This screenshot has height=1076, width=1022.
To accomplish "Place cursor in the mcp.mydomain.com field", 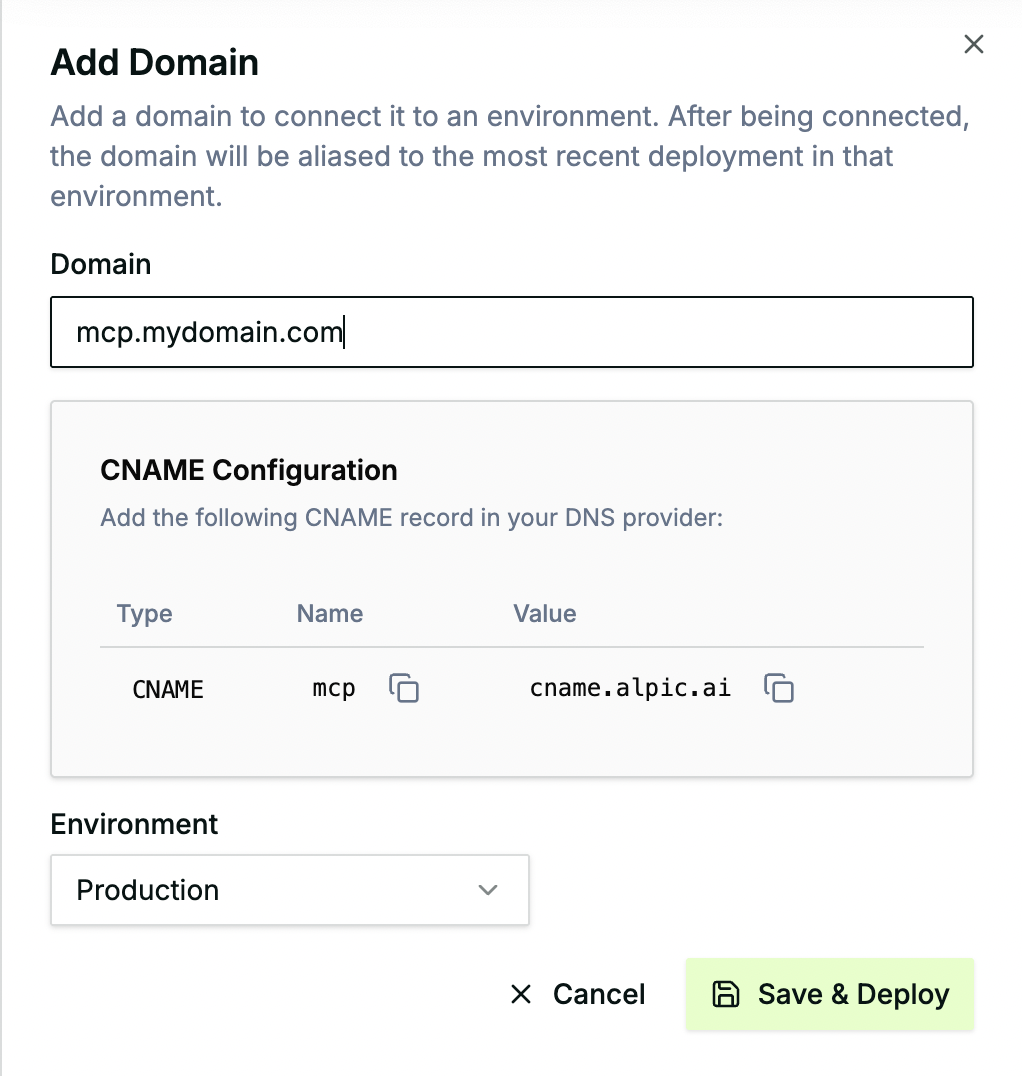I will pos(512,332).
